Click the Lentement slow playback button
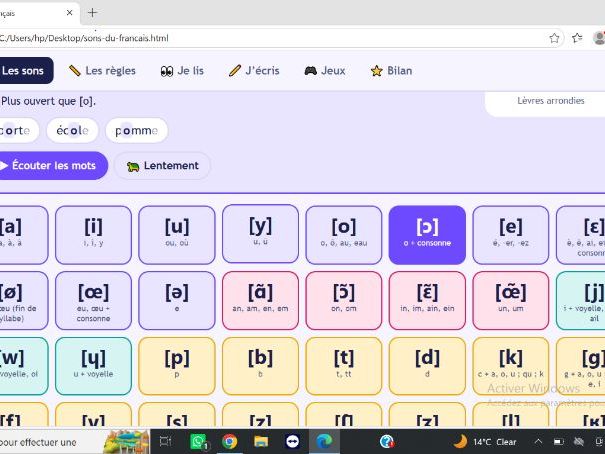This screenshot has height=454, width=605. tap(162, 166)
